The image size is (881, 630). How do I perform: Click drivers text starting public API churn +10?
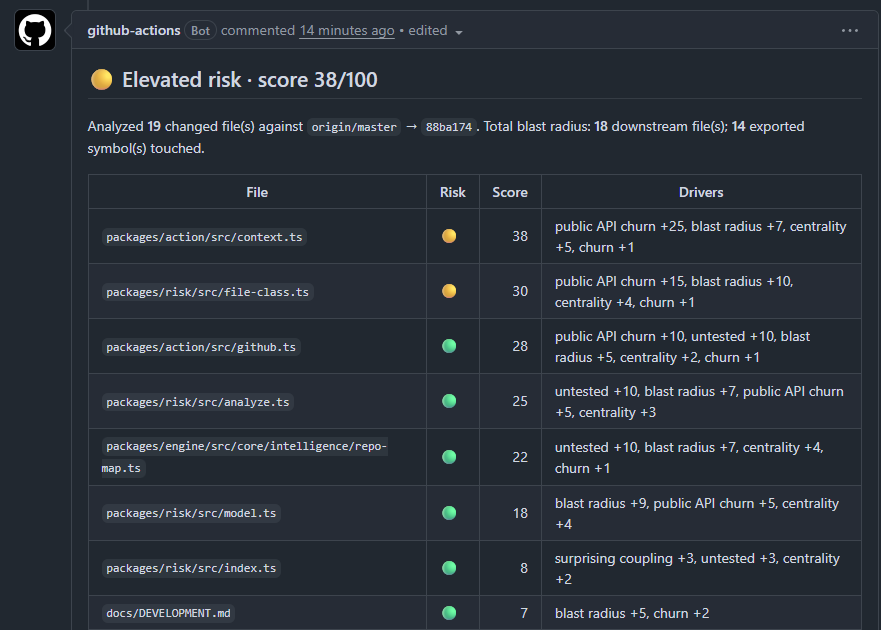point(682,347)
